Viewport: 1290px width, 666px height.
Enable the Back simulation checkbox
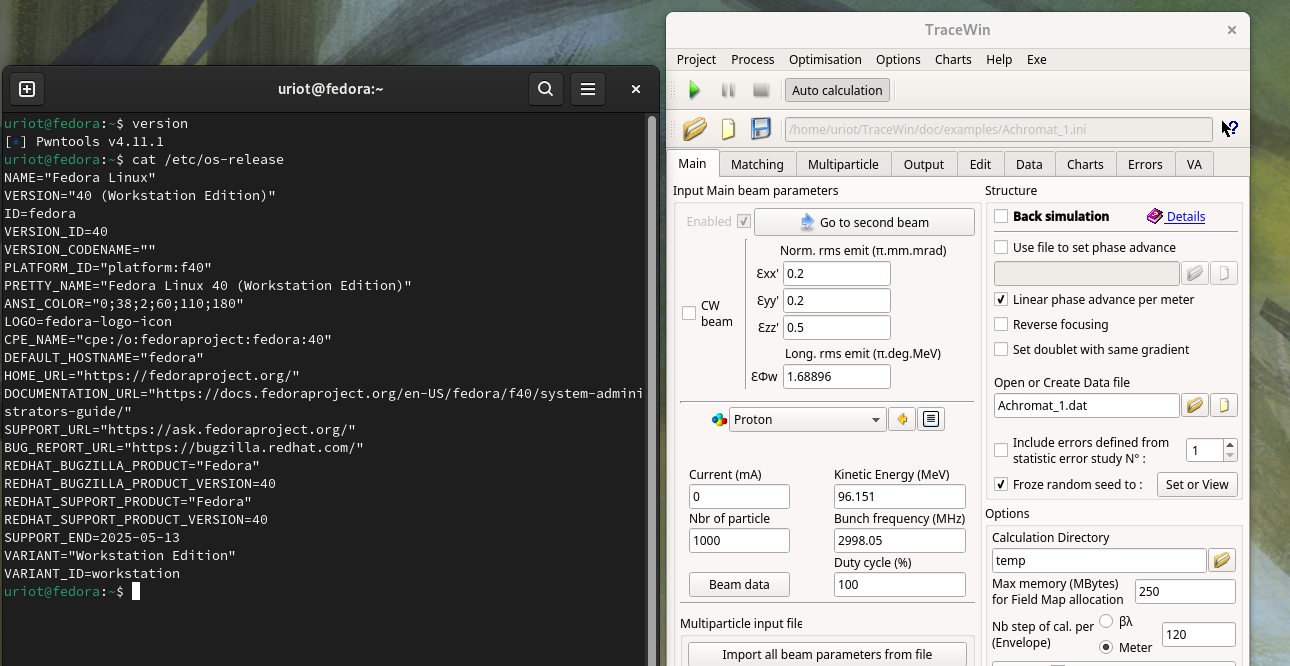click(1001, 217)
